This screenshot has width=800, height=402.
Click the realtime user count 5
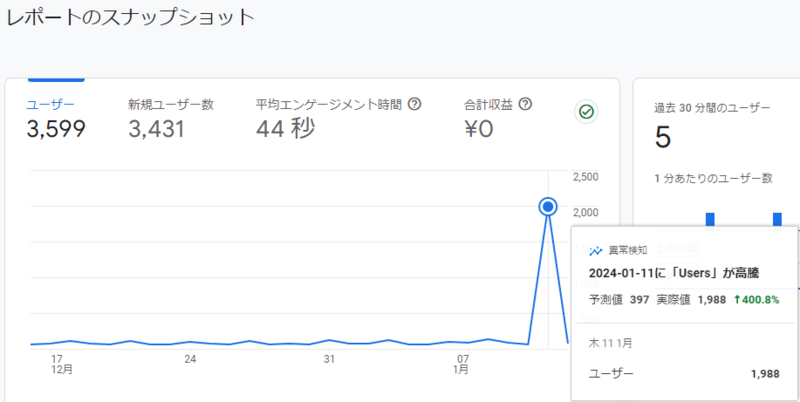click(x=663, y=138)
